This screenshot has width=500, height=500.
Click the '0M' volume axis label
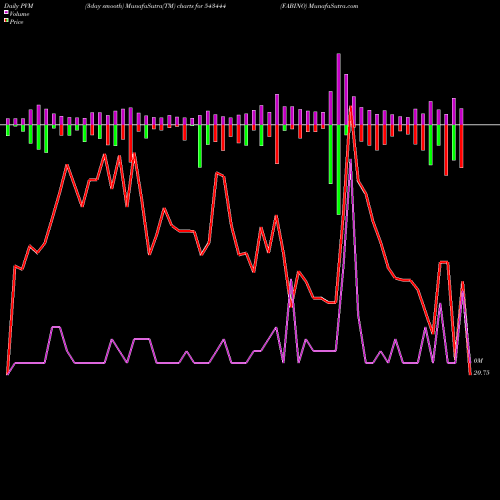[x=478, y=361]
